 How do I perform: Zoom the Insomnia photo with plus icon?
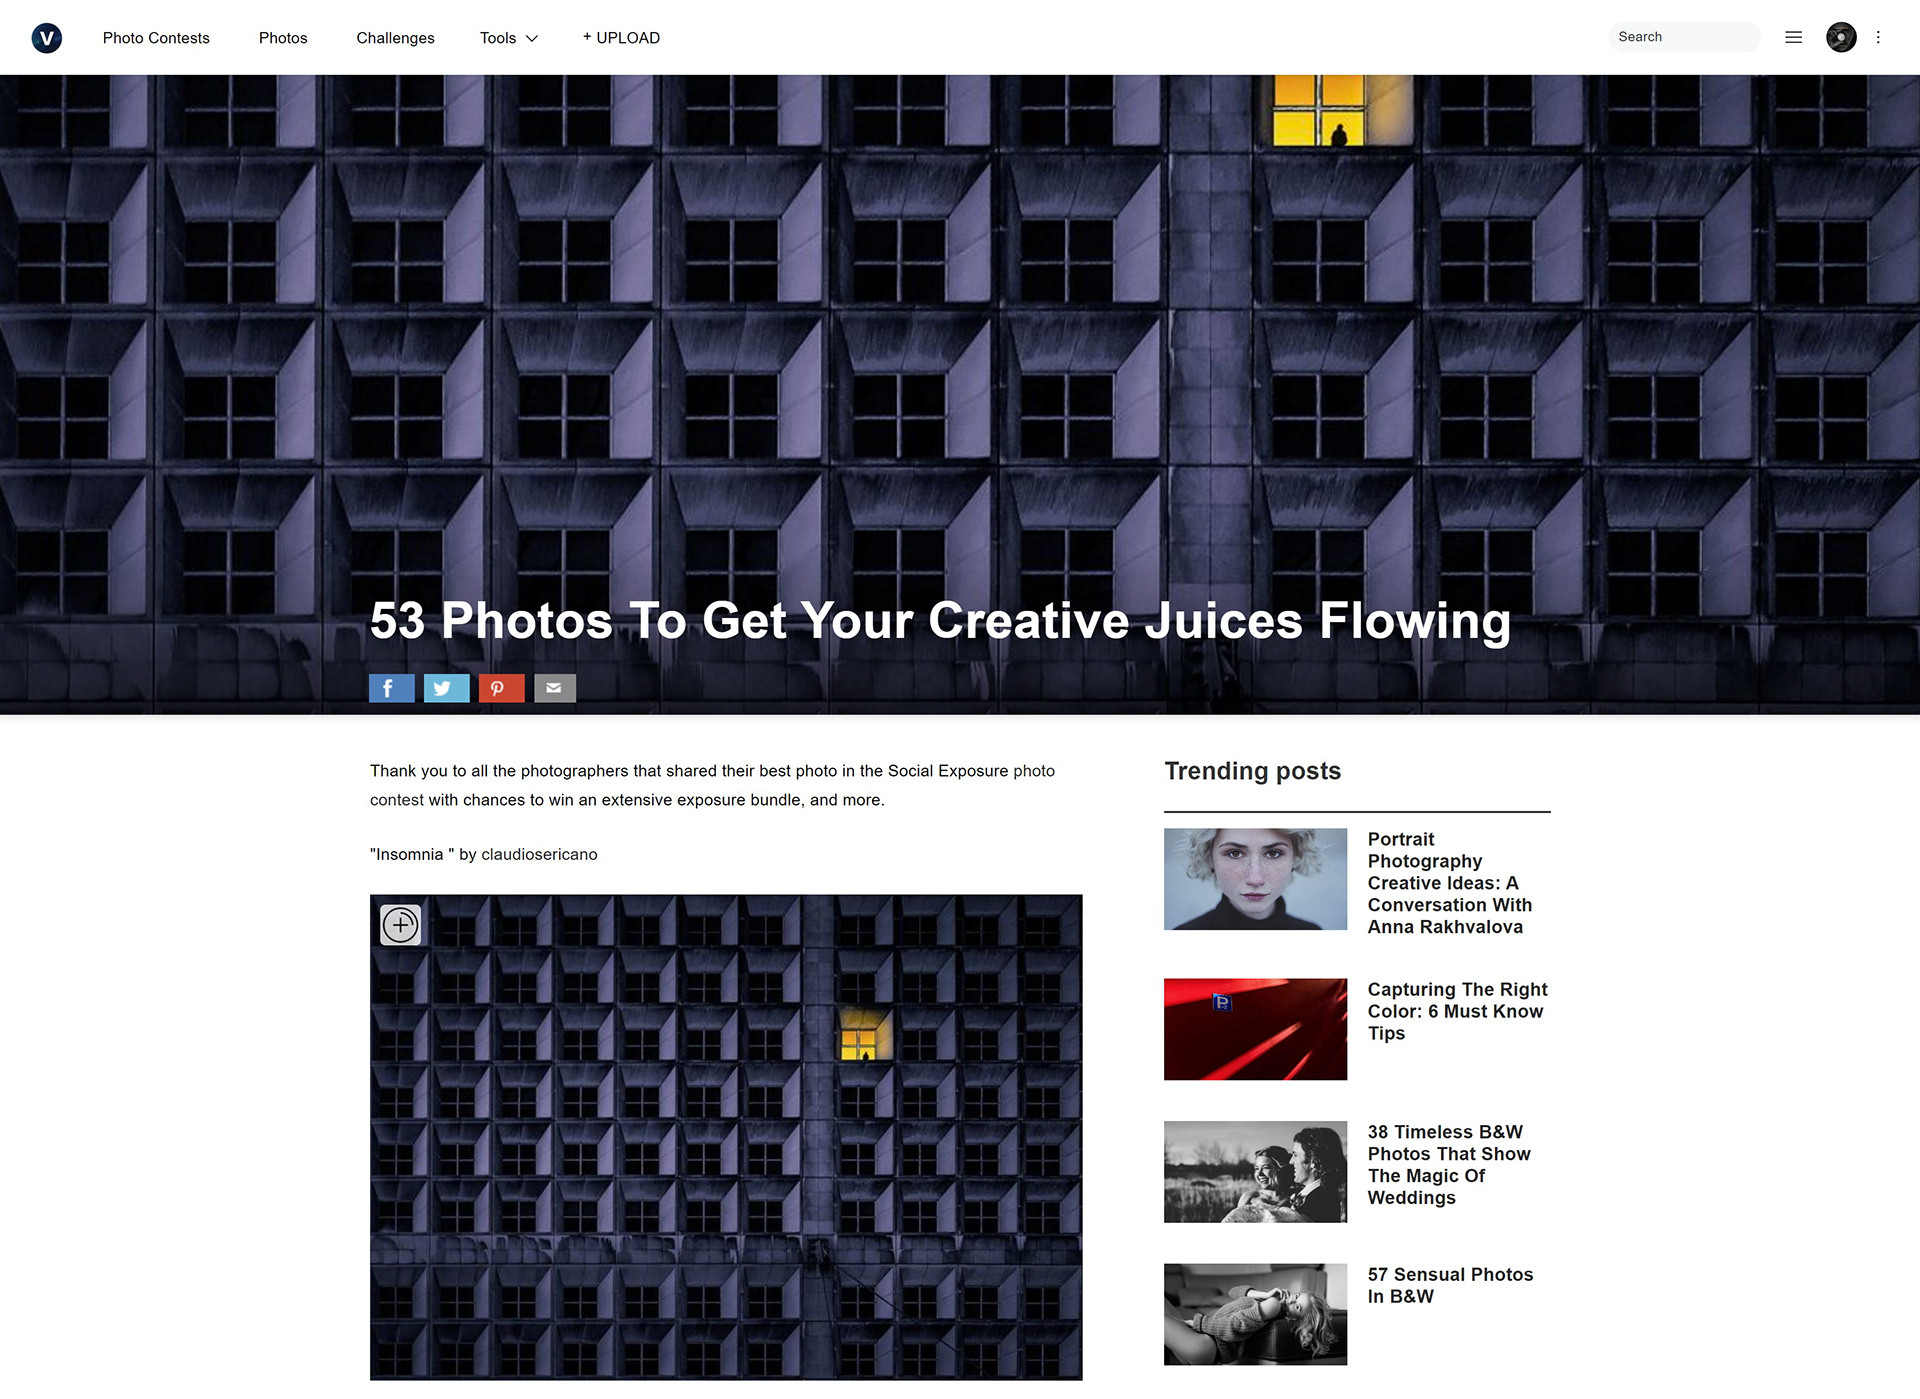[x=401, y=925]
